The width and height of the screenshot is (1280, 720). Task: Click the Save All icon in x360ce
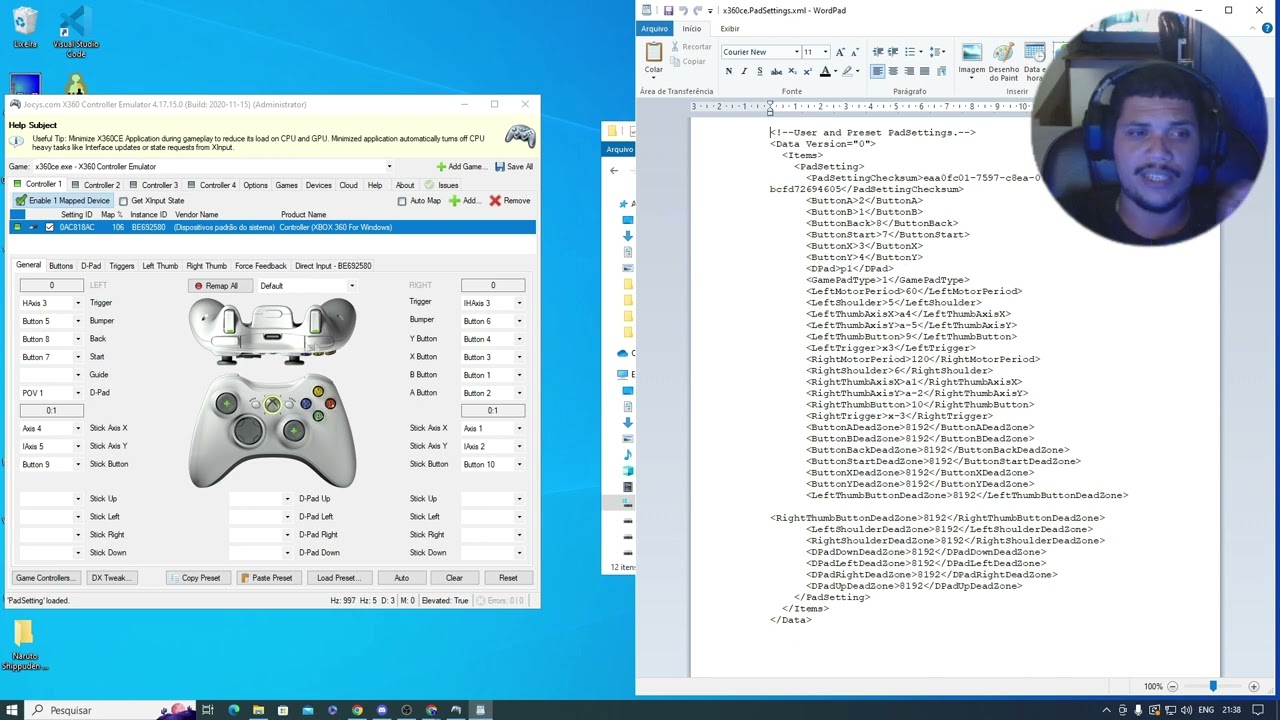(x=499, y=167)
